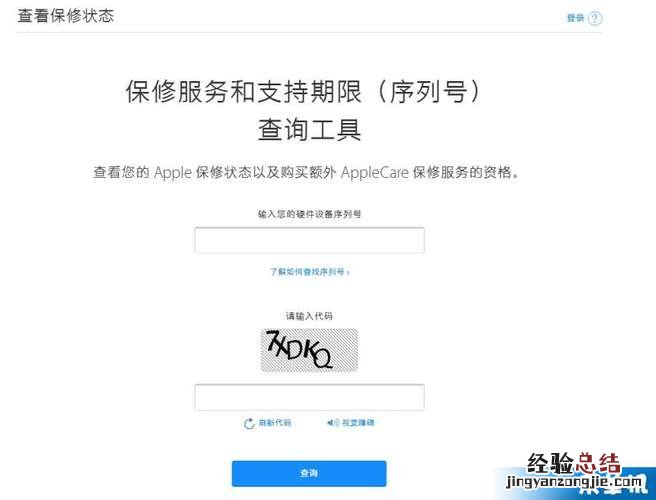
Task: Click the speaker icon for audio captcha
Action: point(333,423)
